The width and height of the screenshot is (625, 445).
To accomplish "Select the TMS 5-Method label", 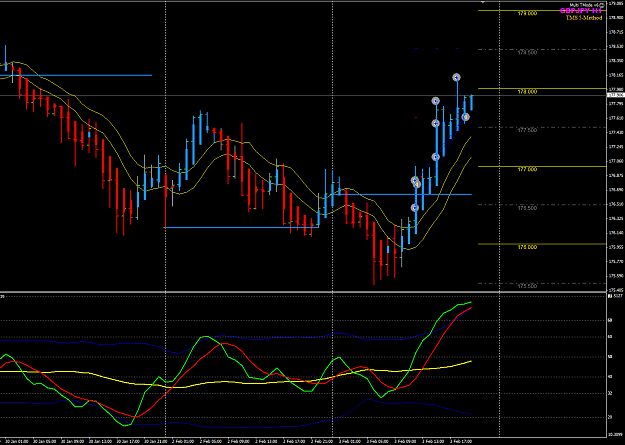I will (584, 18).
